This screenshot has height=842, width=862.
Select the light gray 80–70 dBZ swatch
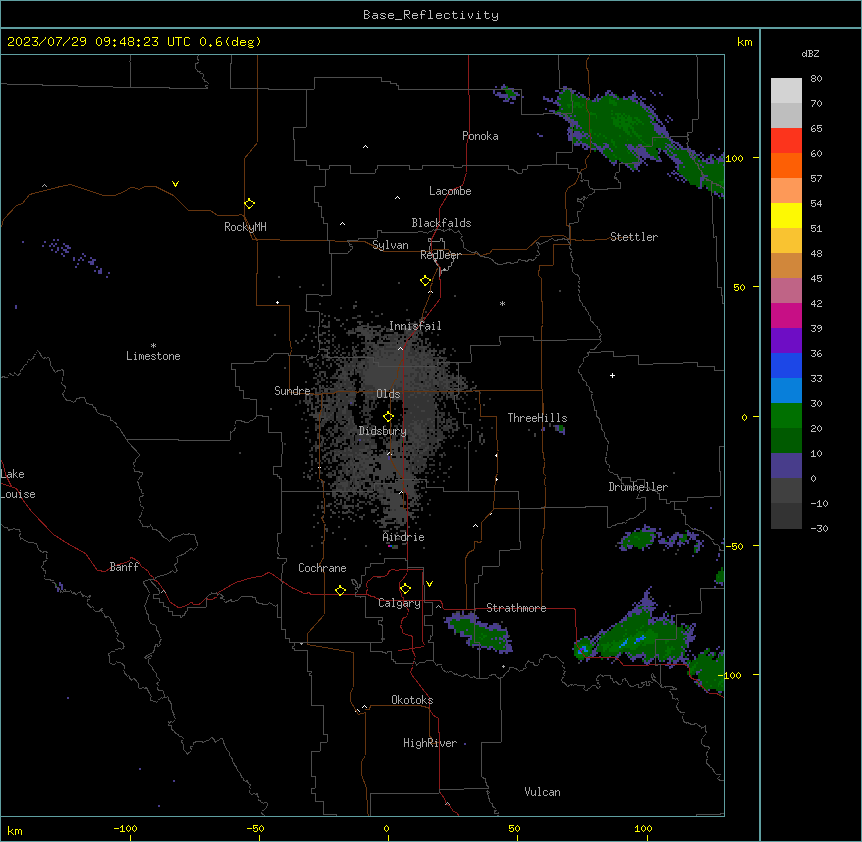click(x=786, y=91)
